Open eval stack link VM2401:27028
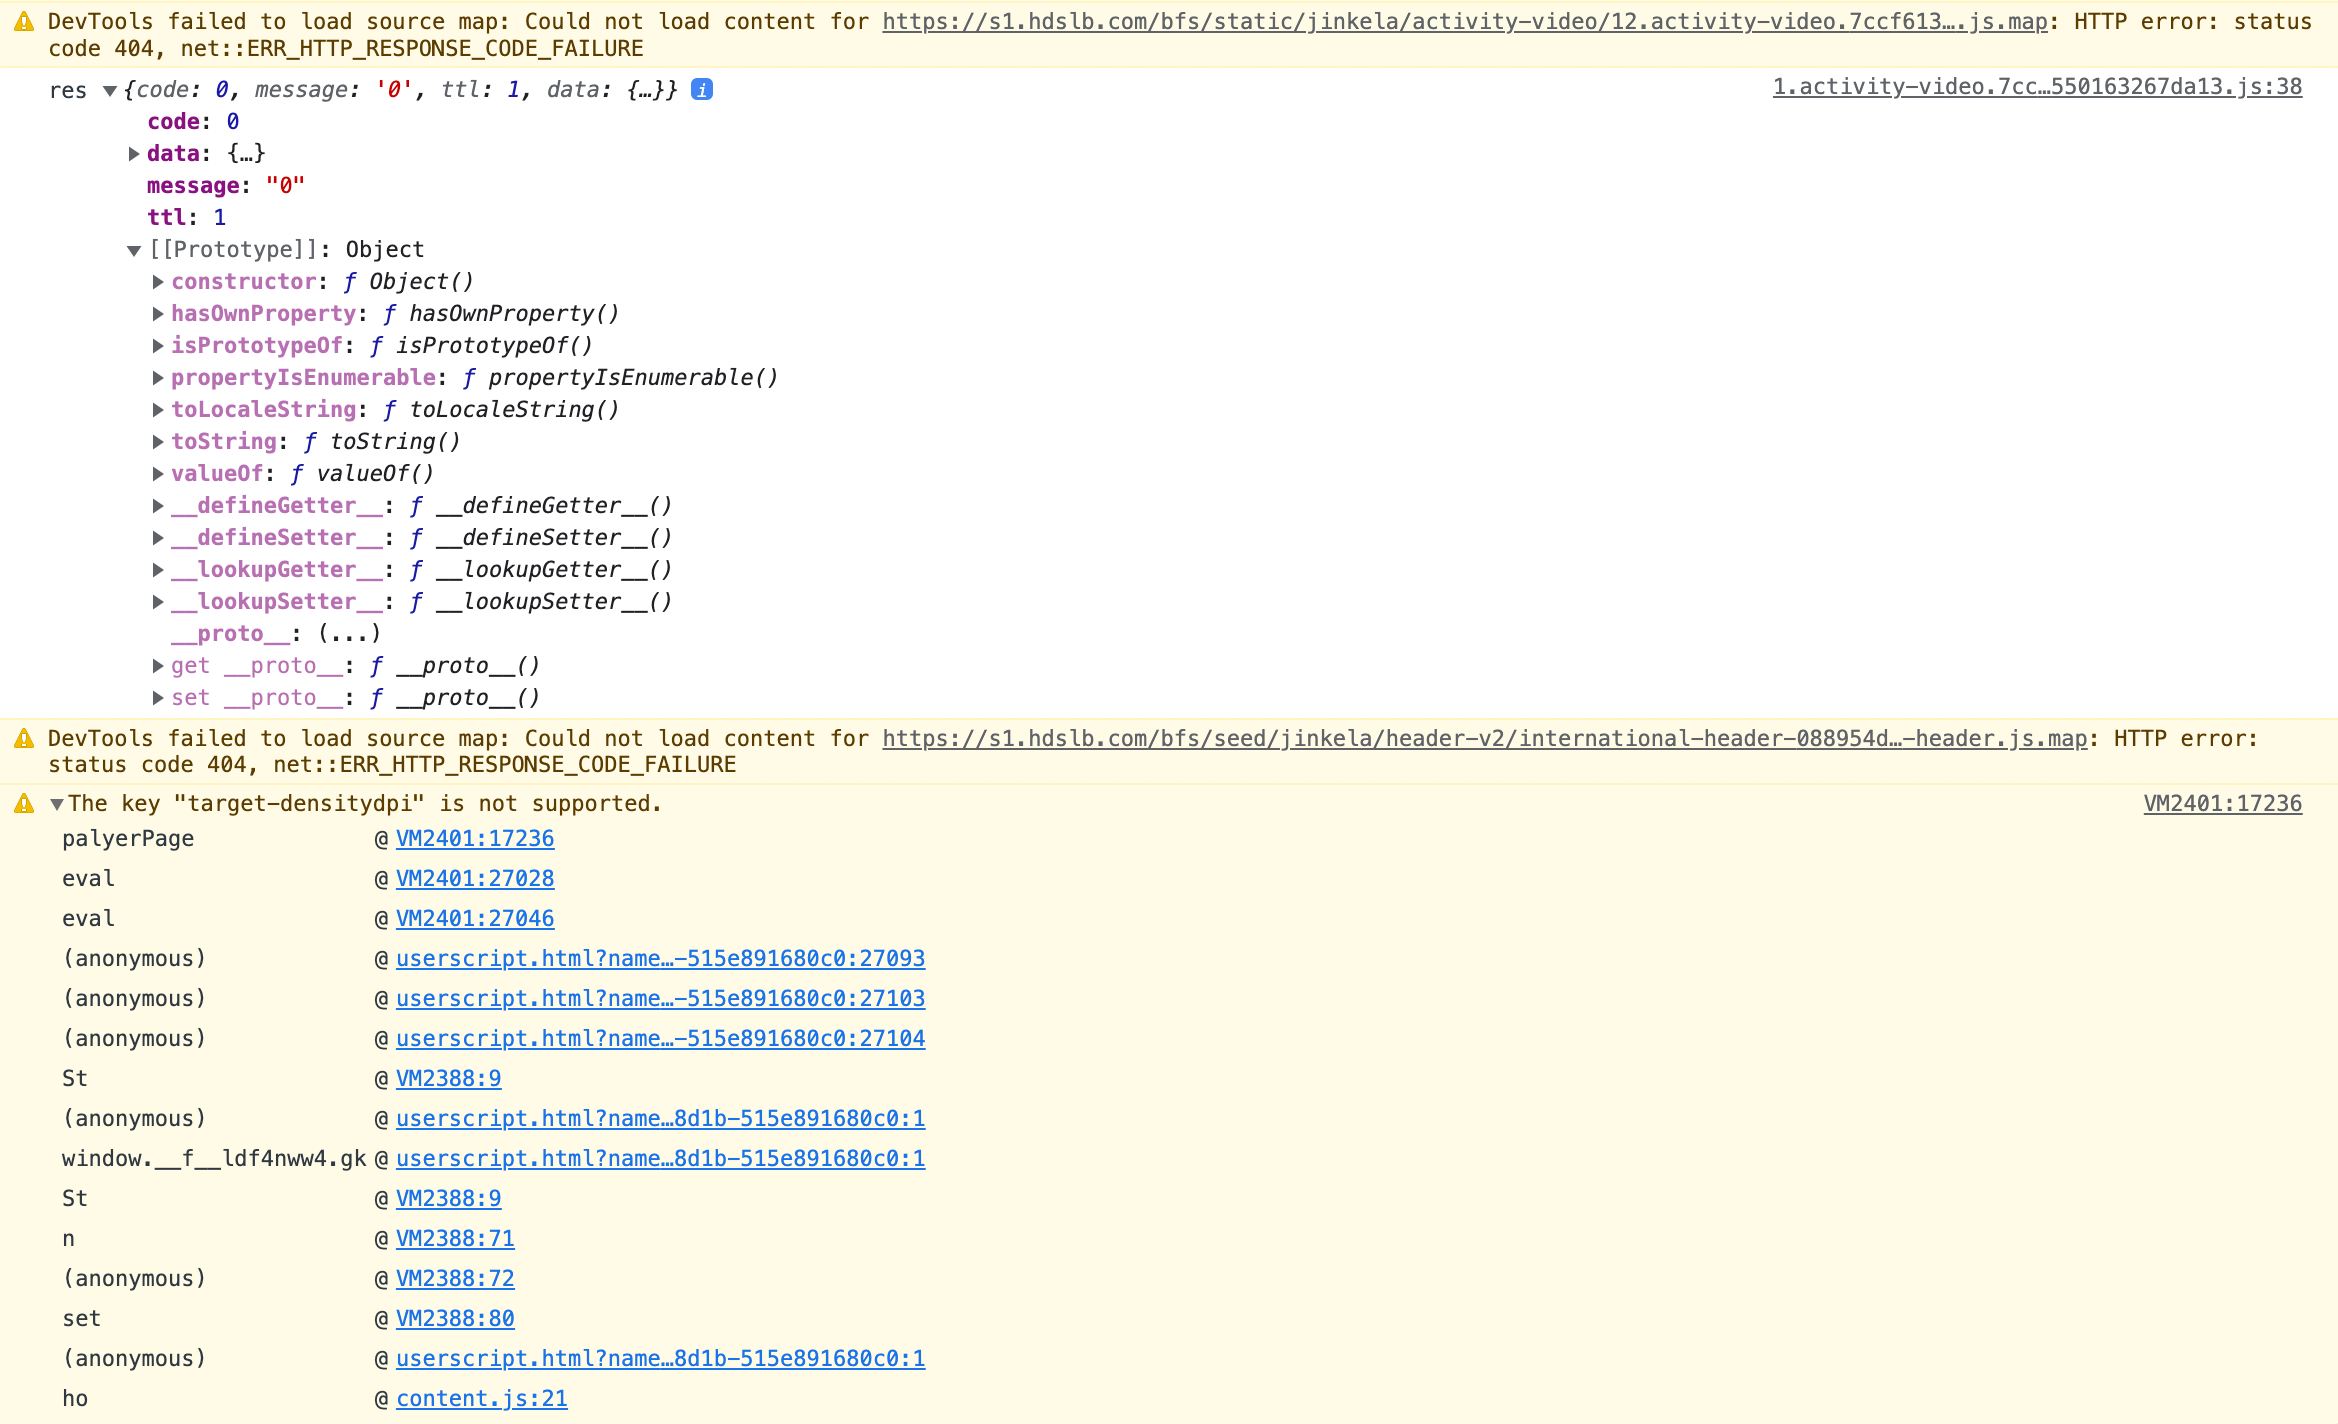The image size is (2338, 1424). [475, 879]
